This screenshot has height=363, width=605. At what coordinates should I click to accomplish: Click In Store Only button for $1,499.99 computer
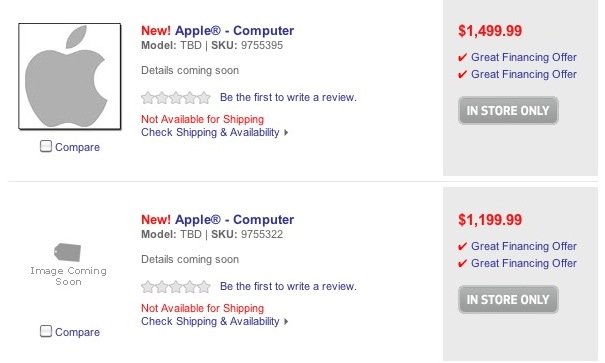click(508, 111)
